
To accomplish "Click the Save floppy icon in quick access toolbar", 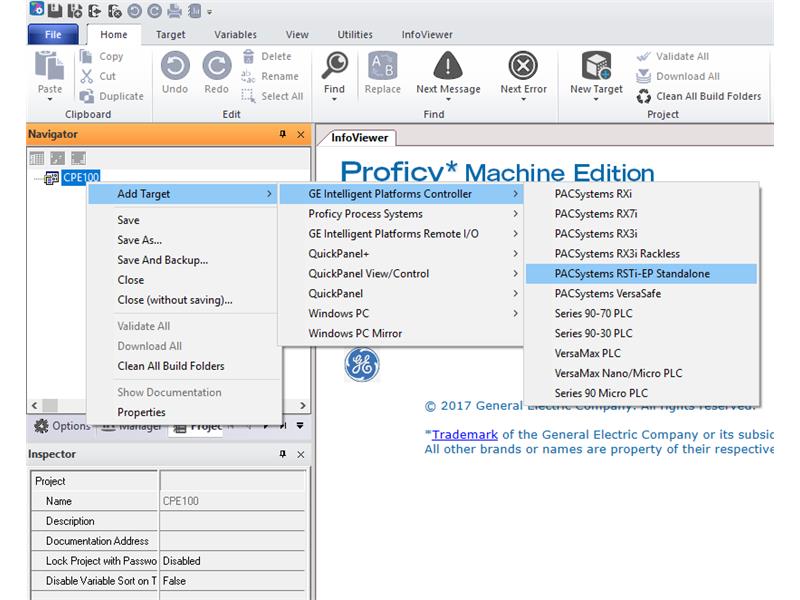I will (55, 11).
